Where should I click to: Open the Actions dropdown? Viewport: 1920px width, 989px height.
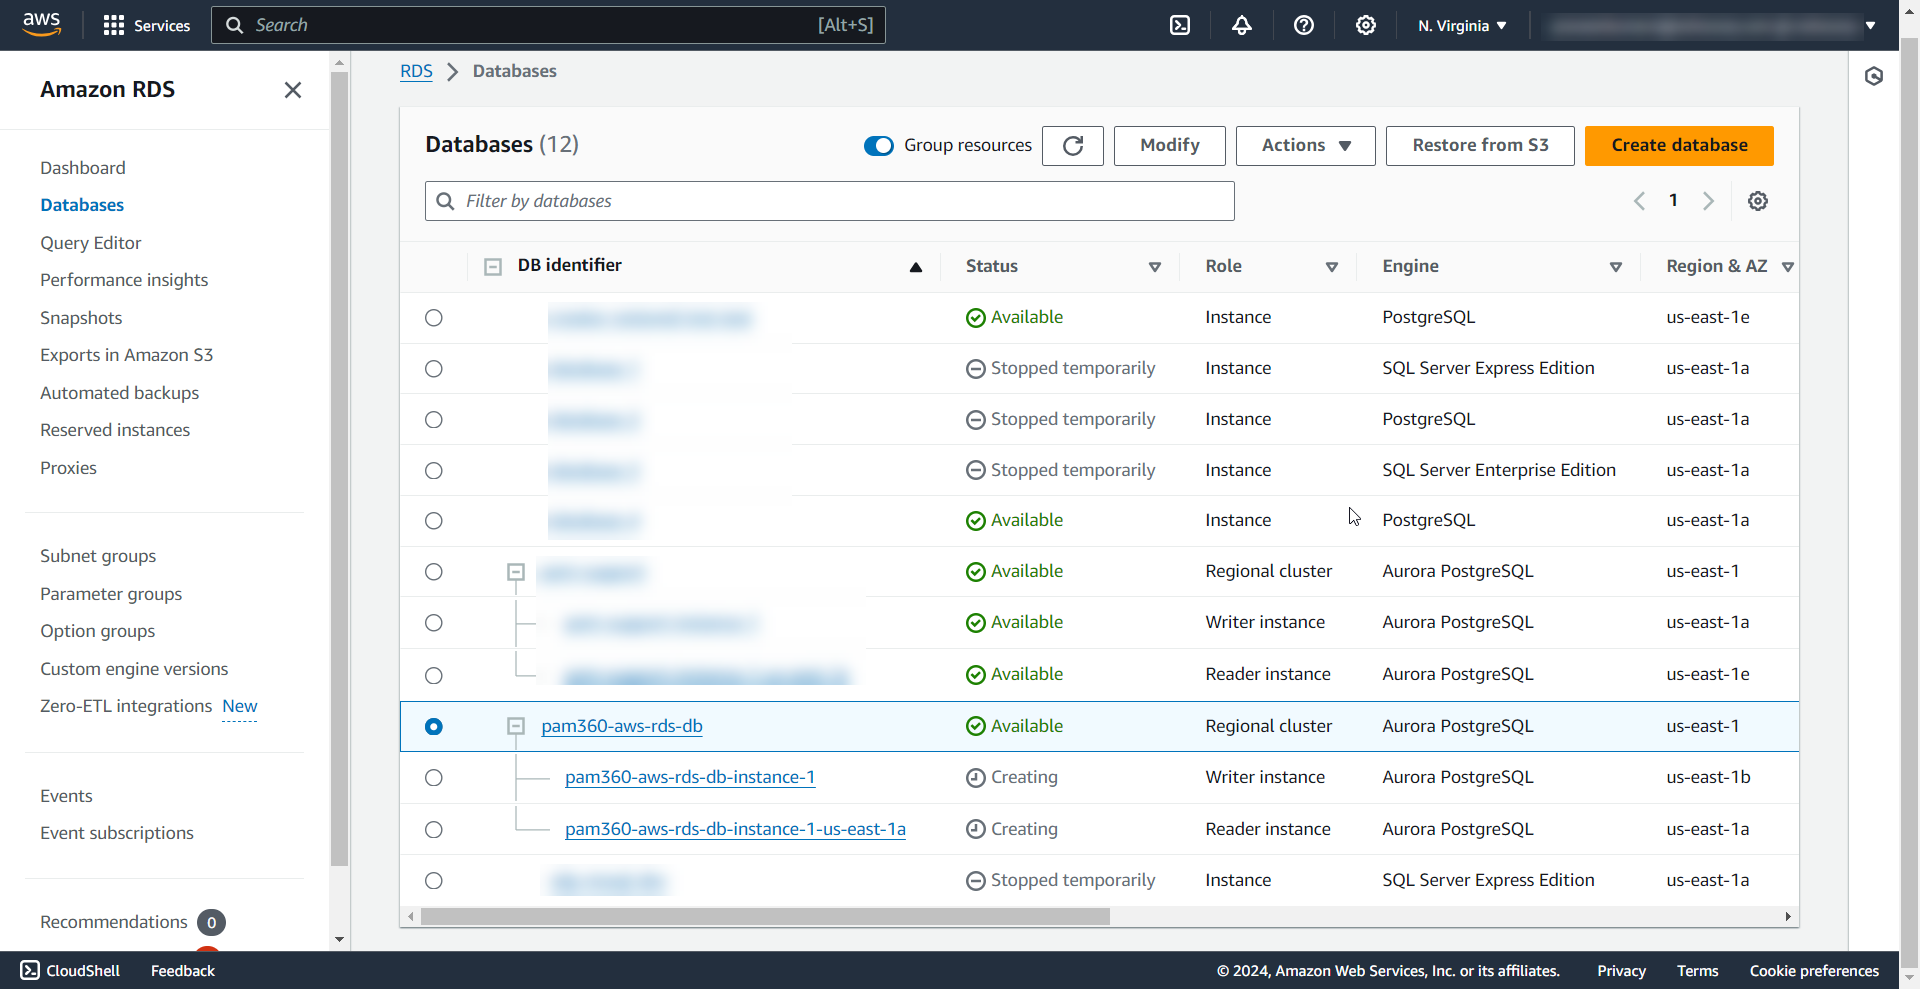tap(1306, 146)
